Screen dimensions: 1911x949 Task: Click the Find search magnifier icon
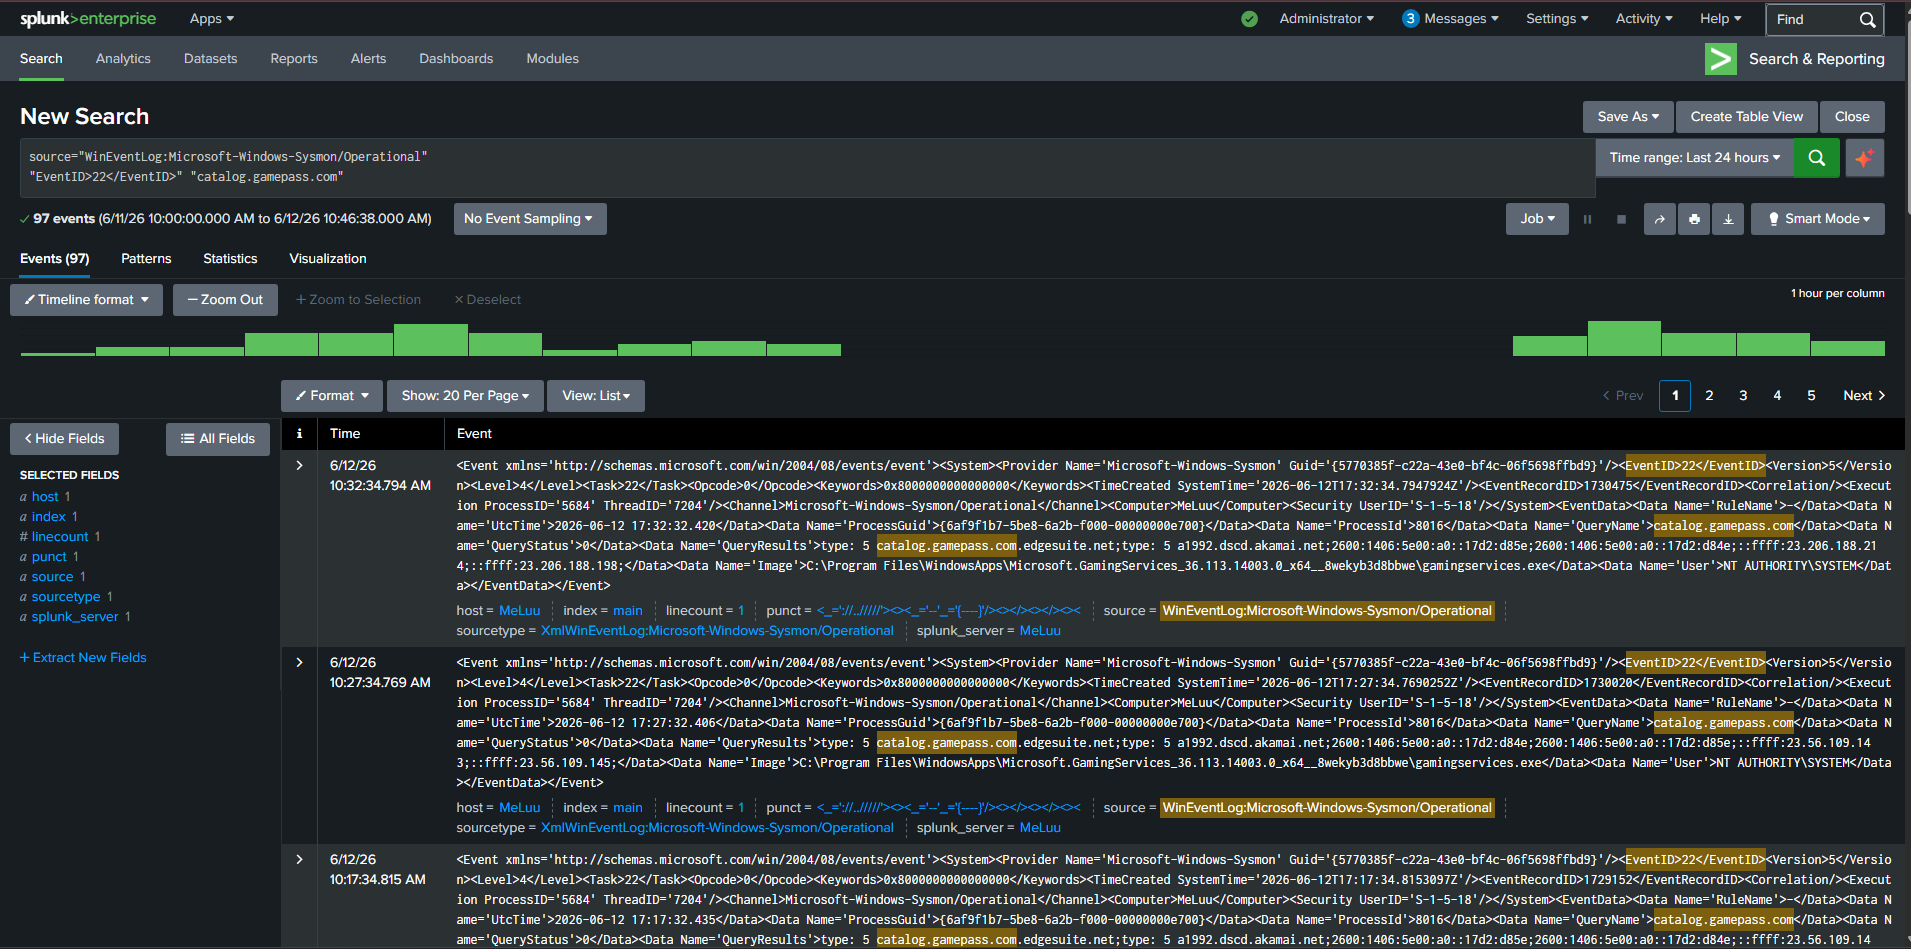(1867, 20)
